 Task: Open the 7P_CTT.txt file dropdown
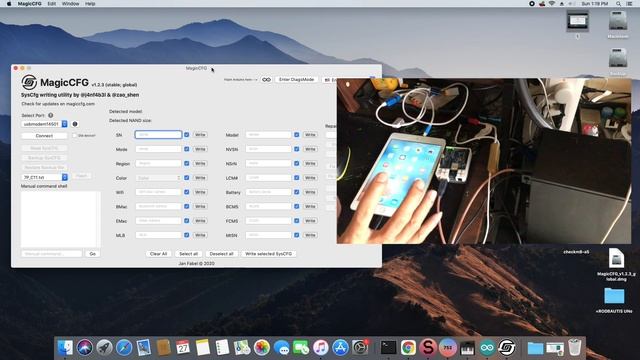(x=44, y=177)
